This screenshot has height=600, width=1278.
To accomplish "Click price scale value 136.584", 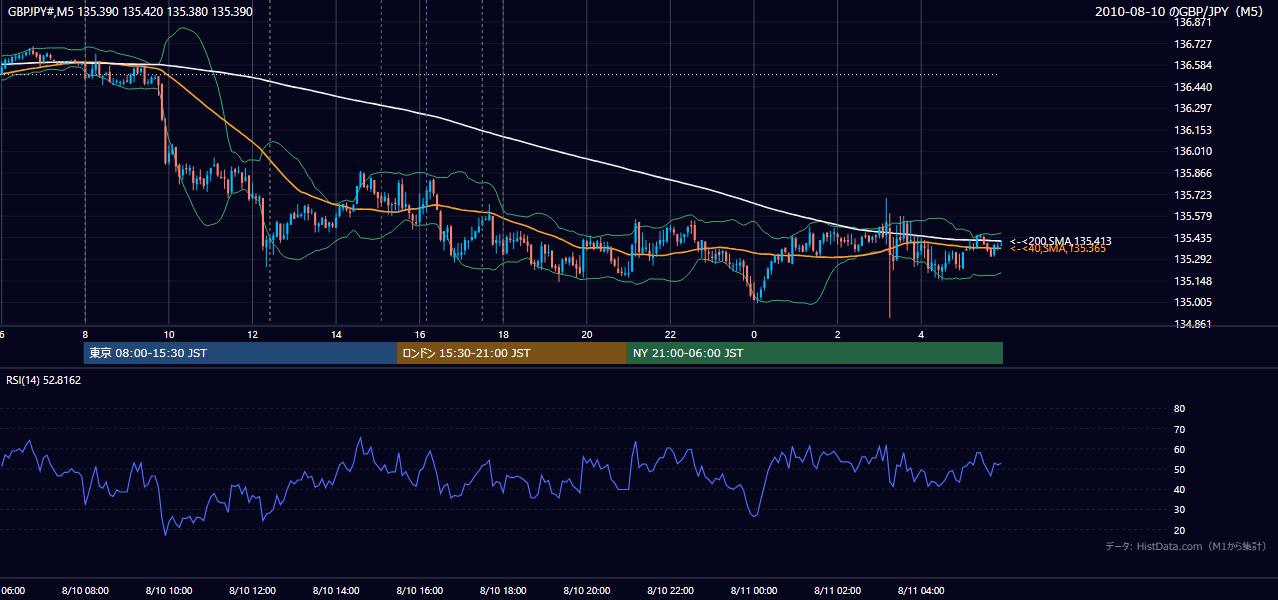I will point(1193,65).
